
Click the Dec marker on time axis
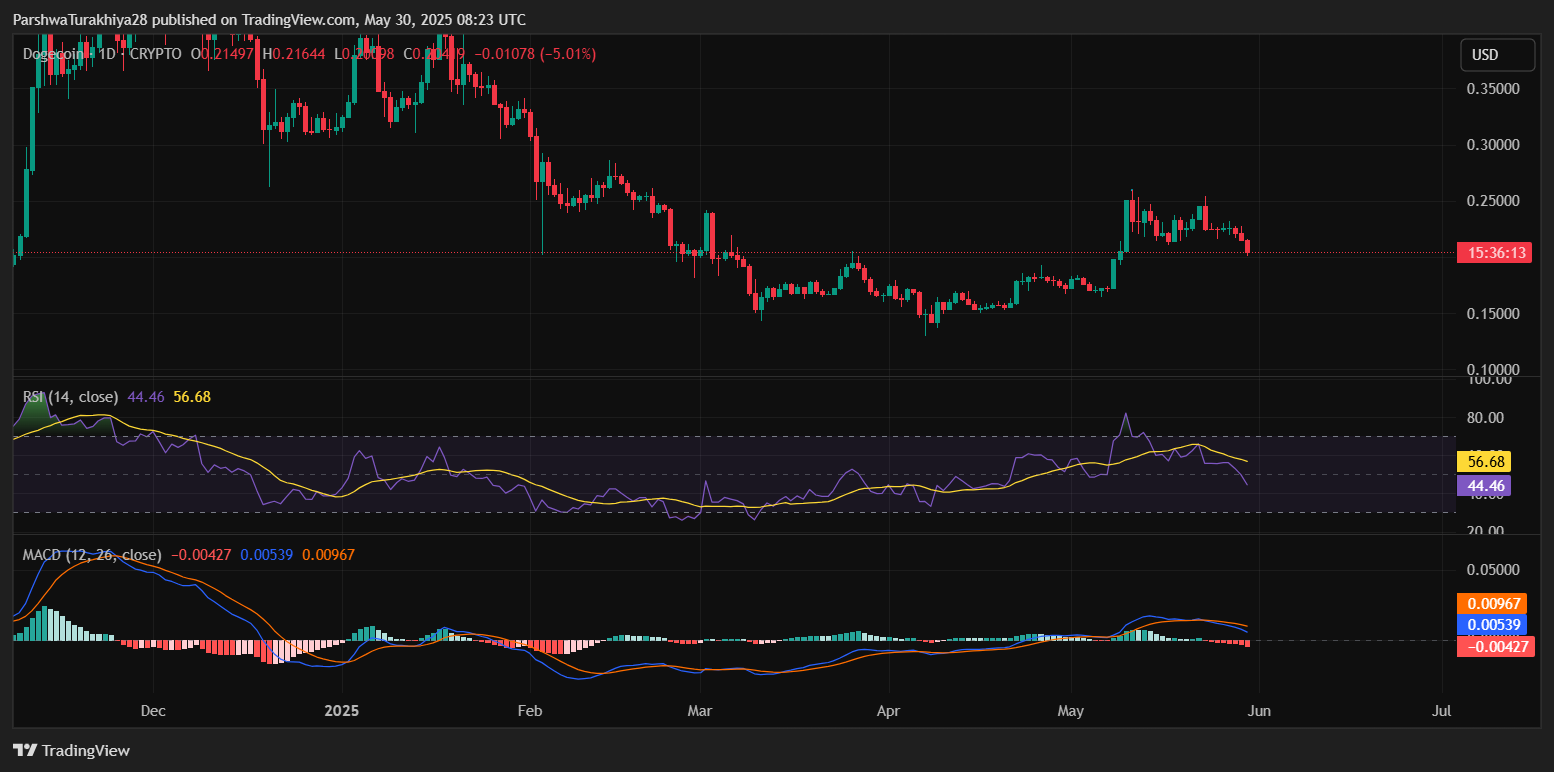153,711
